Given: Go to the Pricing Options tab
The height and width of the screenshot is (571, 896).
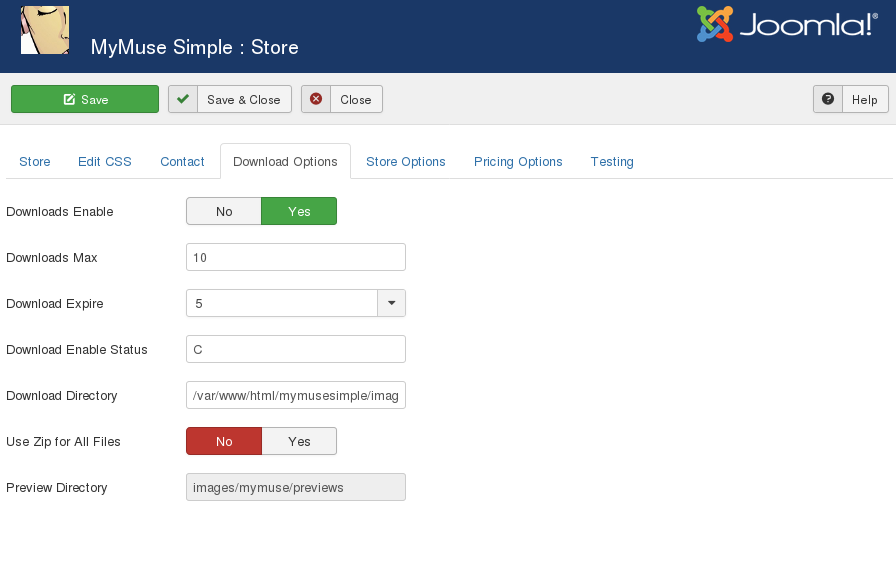Looking at the screenshot, I should pos(518,161).
